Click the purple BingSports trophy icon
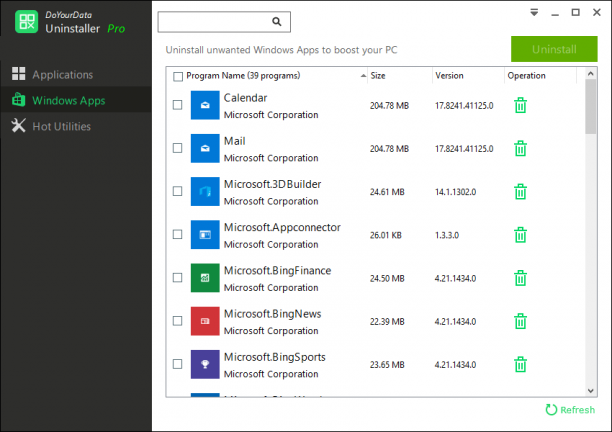This screenshot has width=612, height=432. click(205, 364)
